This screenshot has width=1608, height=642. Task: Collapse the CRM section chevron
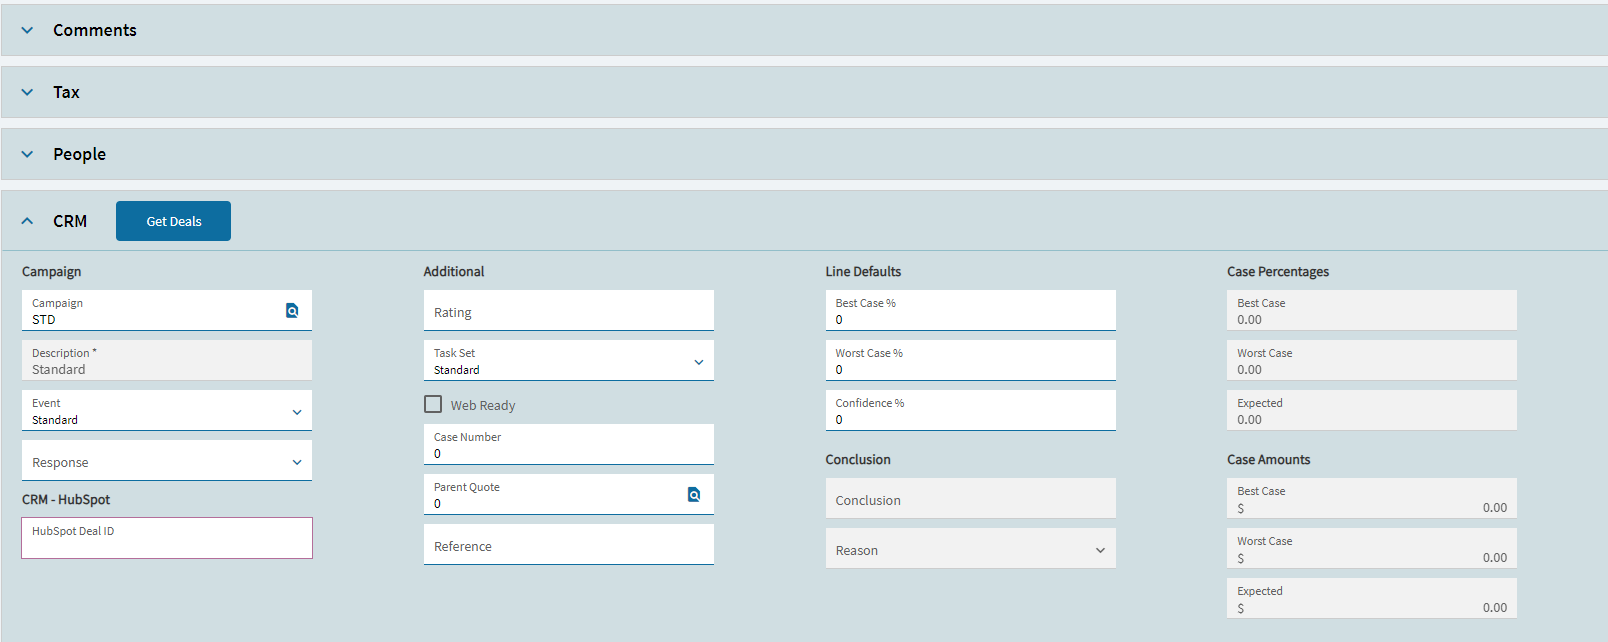(27, 221)
